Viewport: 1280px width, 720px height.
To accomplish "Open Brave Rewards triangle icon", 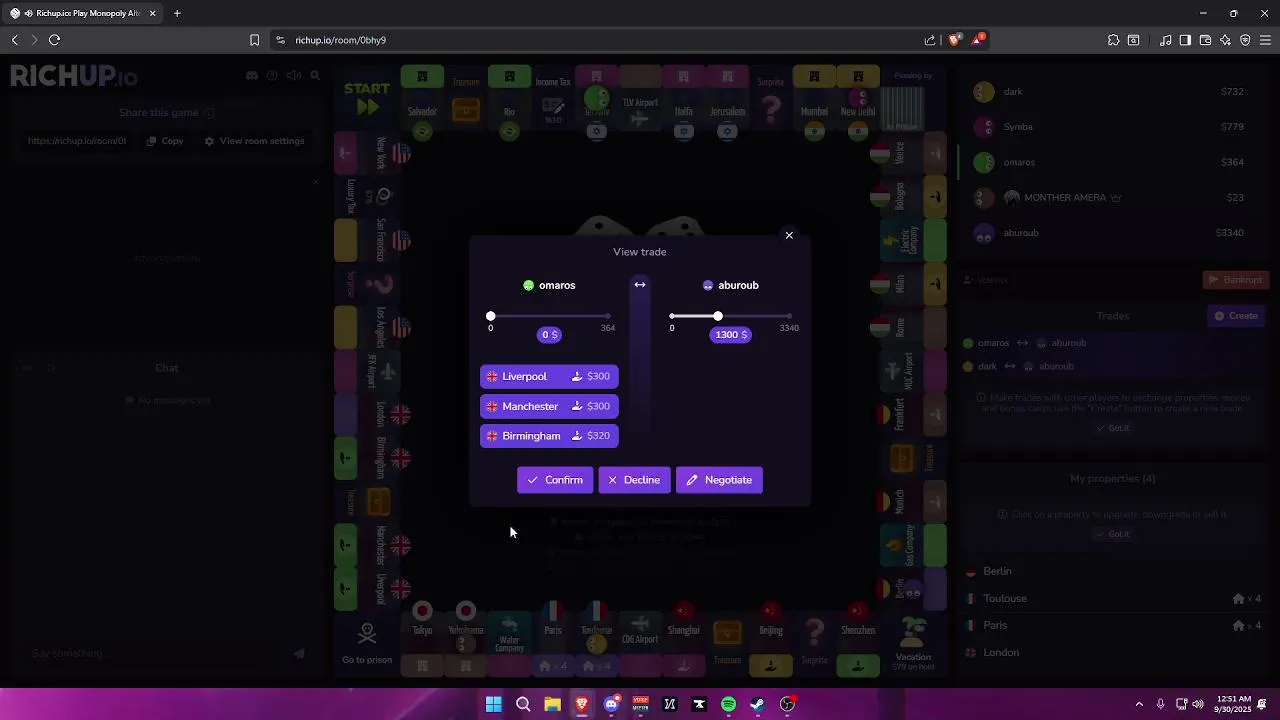I will click(978, 40).
